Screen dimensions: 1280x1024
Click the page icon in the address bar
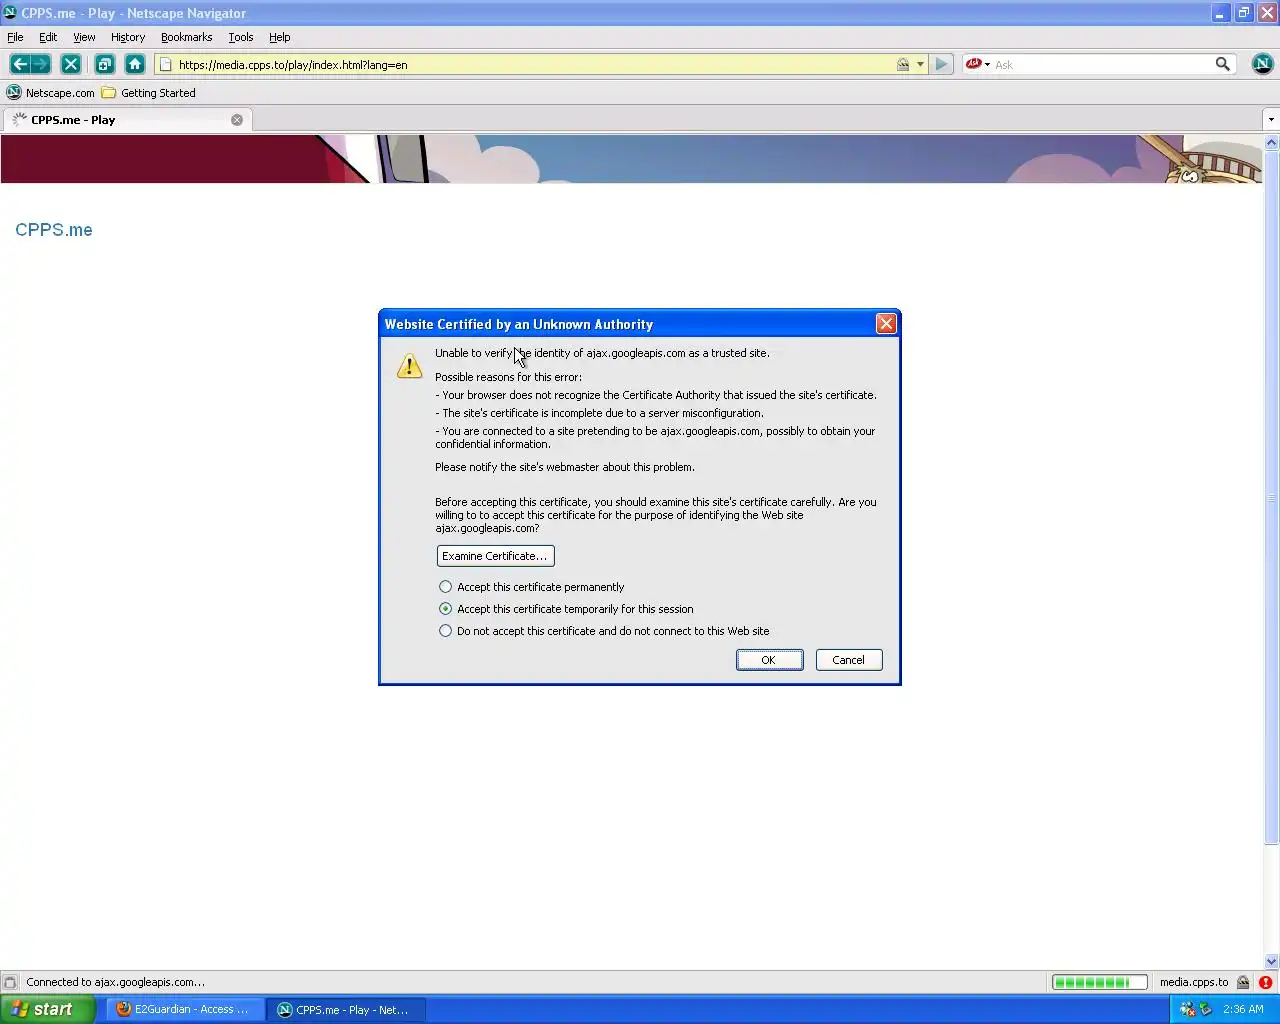[166, 64]
